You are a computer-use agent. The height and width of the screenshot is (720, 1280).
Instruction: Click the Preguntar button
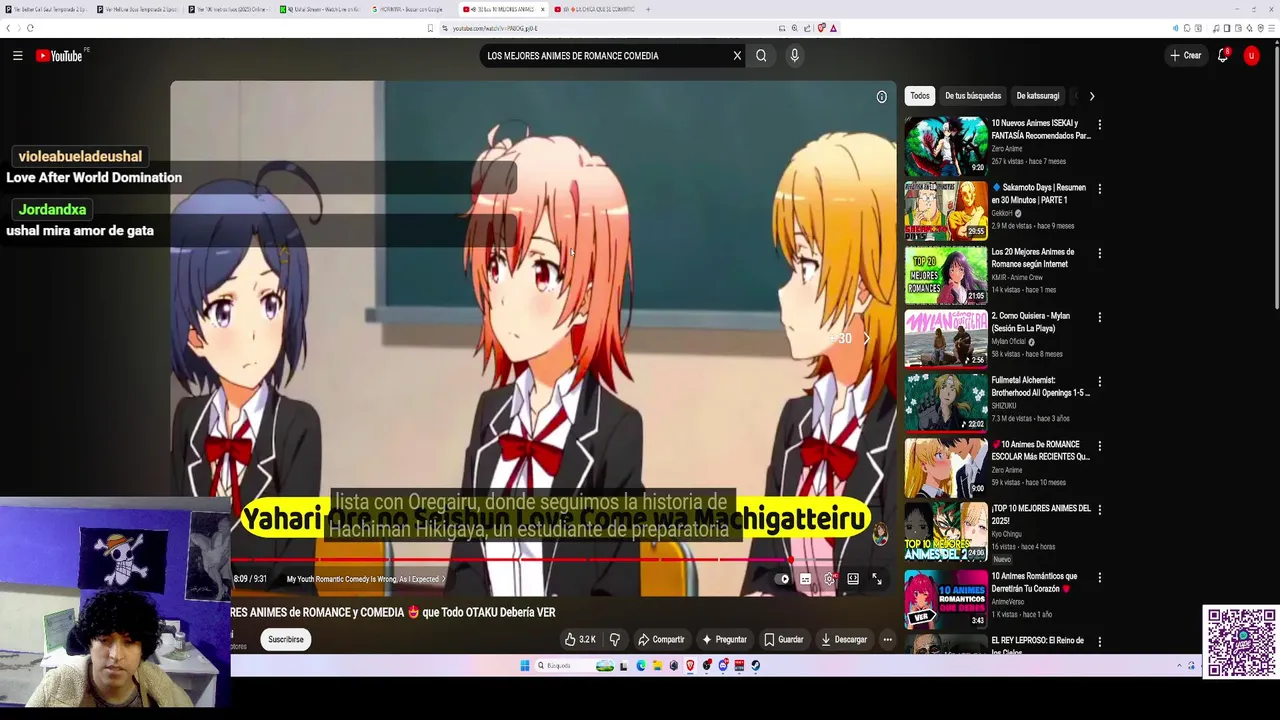[x=724, y=639]
